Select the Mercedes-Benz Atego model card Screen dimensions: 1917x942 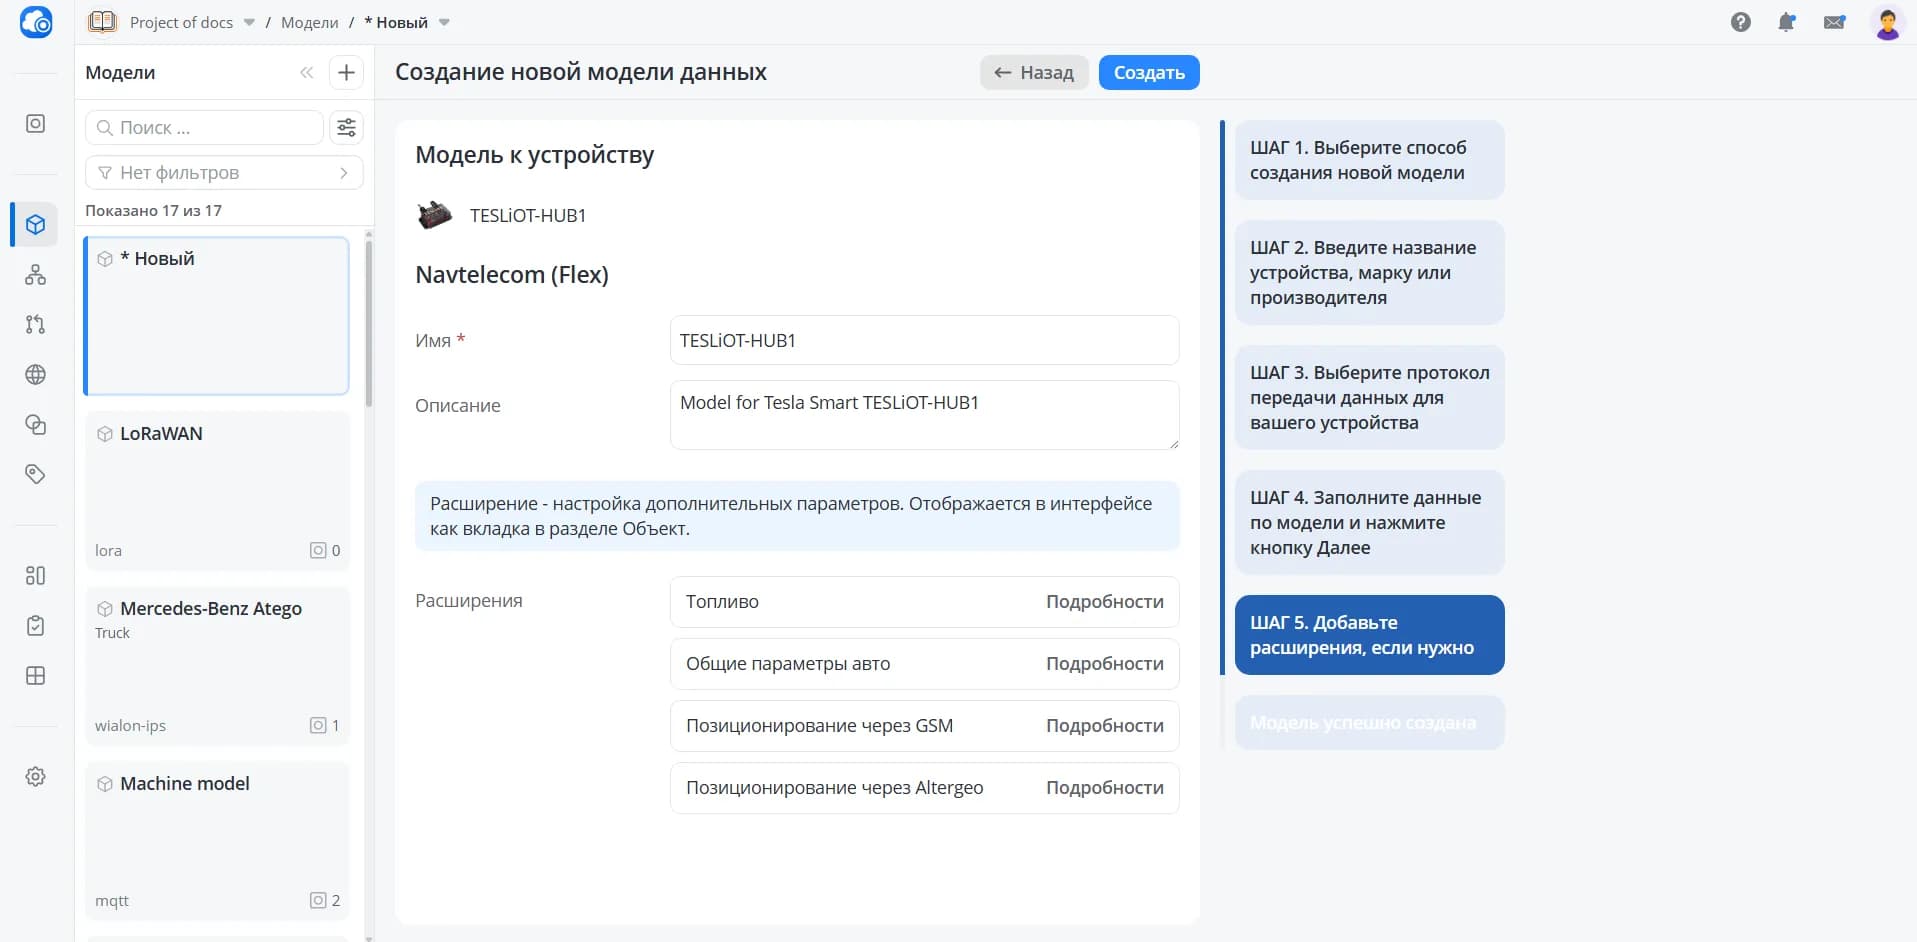click(x=217, y=665)
